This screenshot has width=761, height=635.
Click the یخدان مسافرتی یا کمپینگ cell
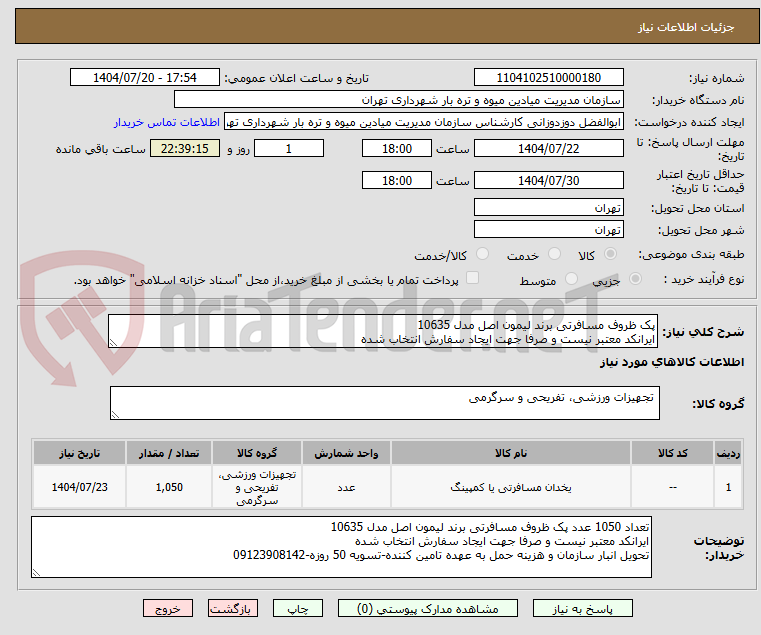[x=511, y=487]
